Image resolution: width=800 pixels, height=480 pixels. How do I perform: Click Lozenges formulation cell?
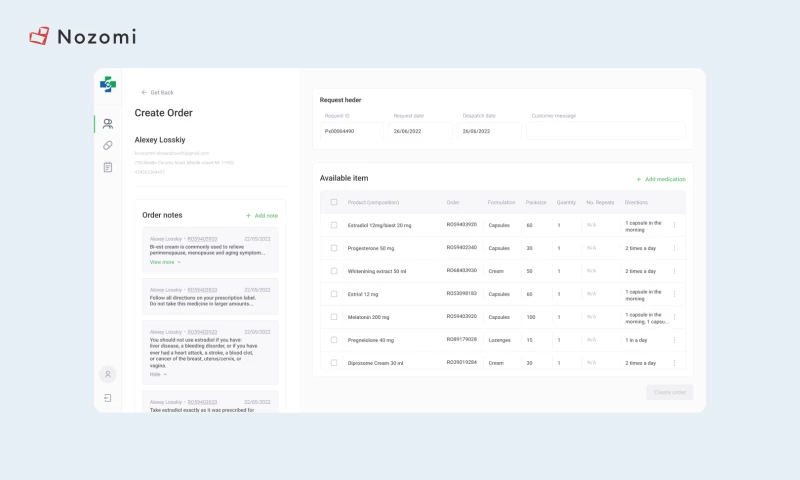tap(499, 340)
